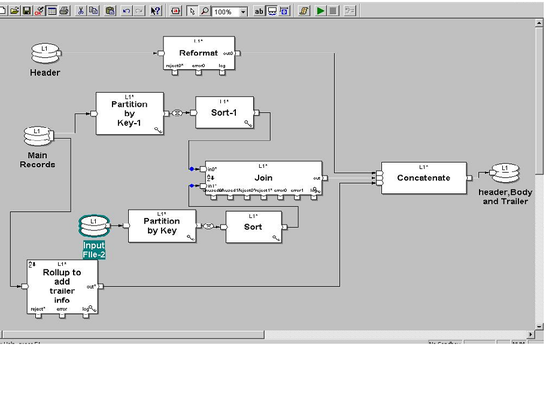Open the 100% zoom dropdown
The image size is (552, 396).
coord(243,12)
